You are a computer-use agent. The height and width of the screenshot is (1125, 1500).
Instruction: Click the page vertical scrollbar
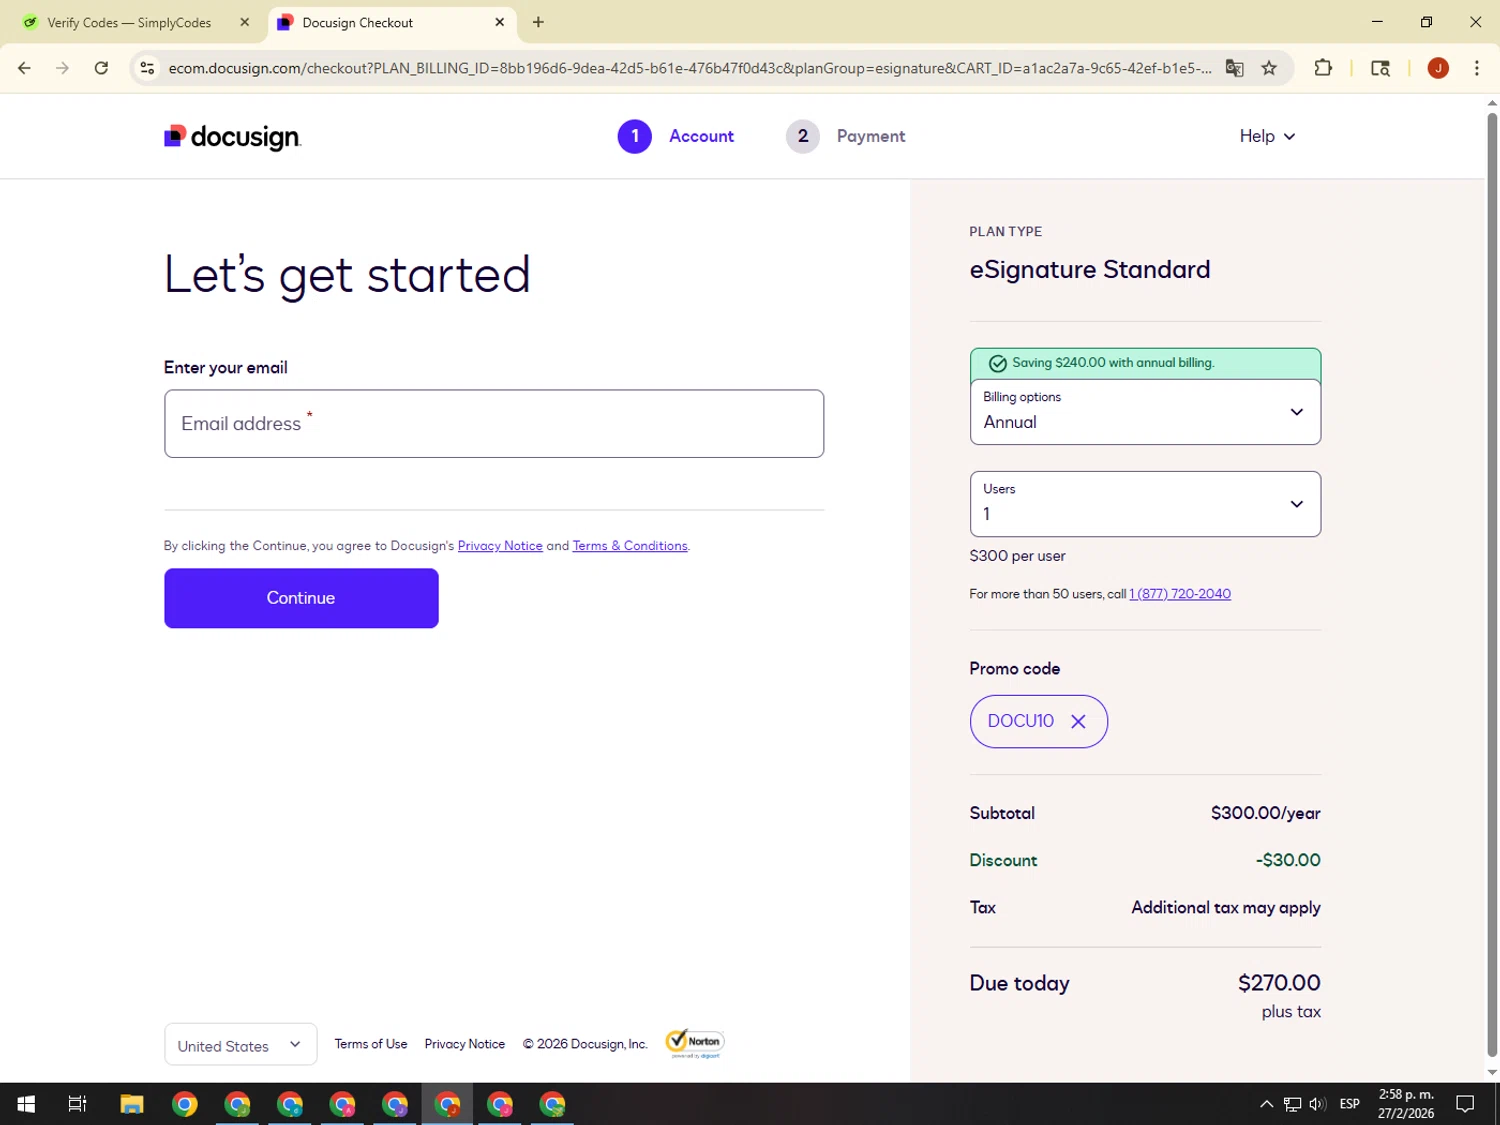click(1491, 584)
